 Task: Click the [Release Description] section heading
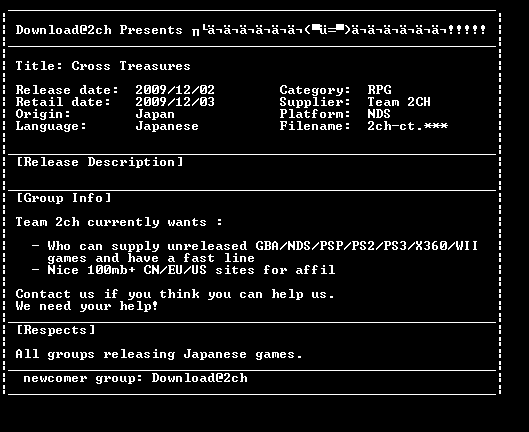[x=100, y=162]
